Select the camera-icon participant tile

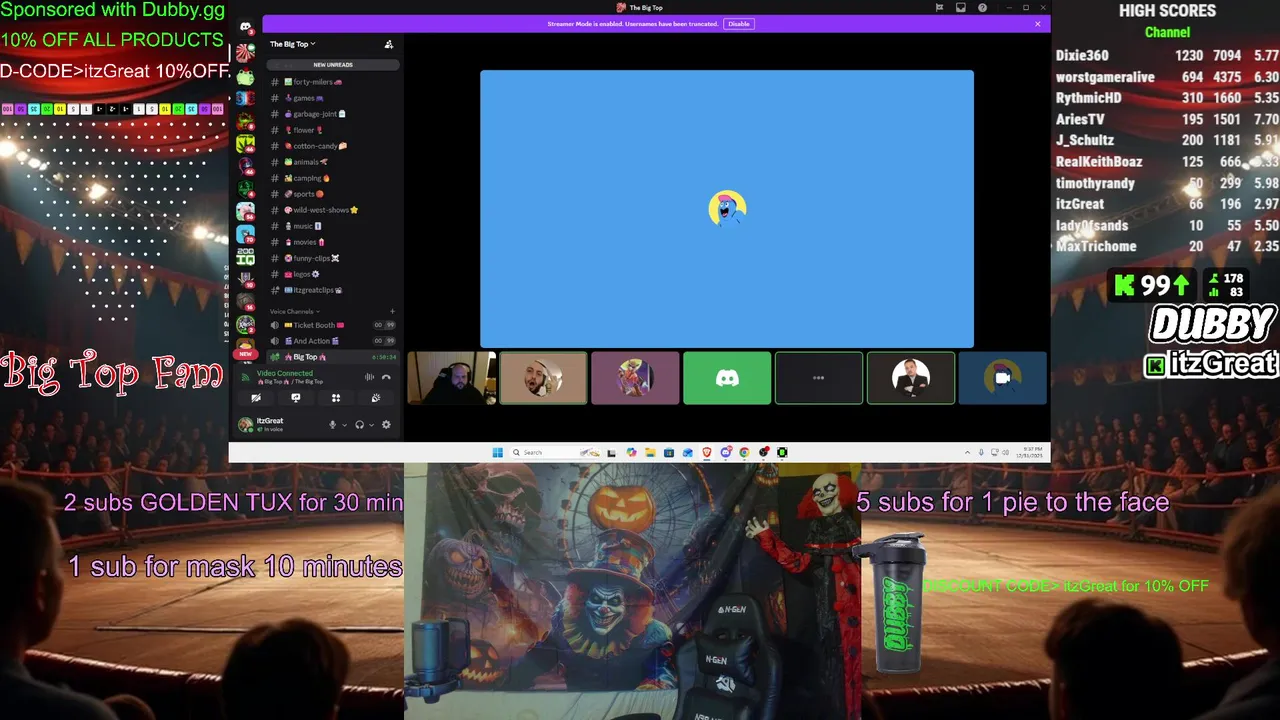[1003, 378]
